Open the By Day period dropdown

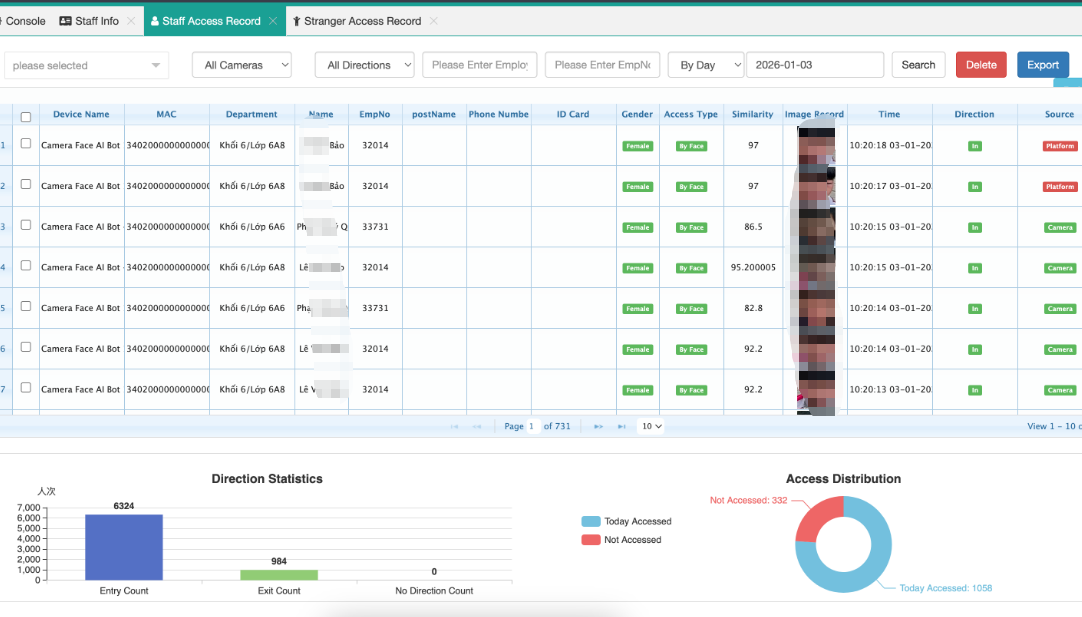point(705,65)
